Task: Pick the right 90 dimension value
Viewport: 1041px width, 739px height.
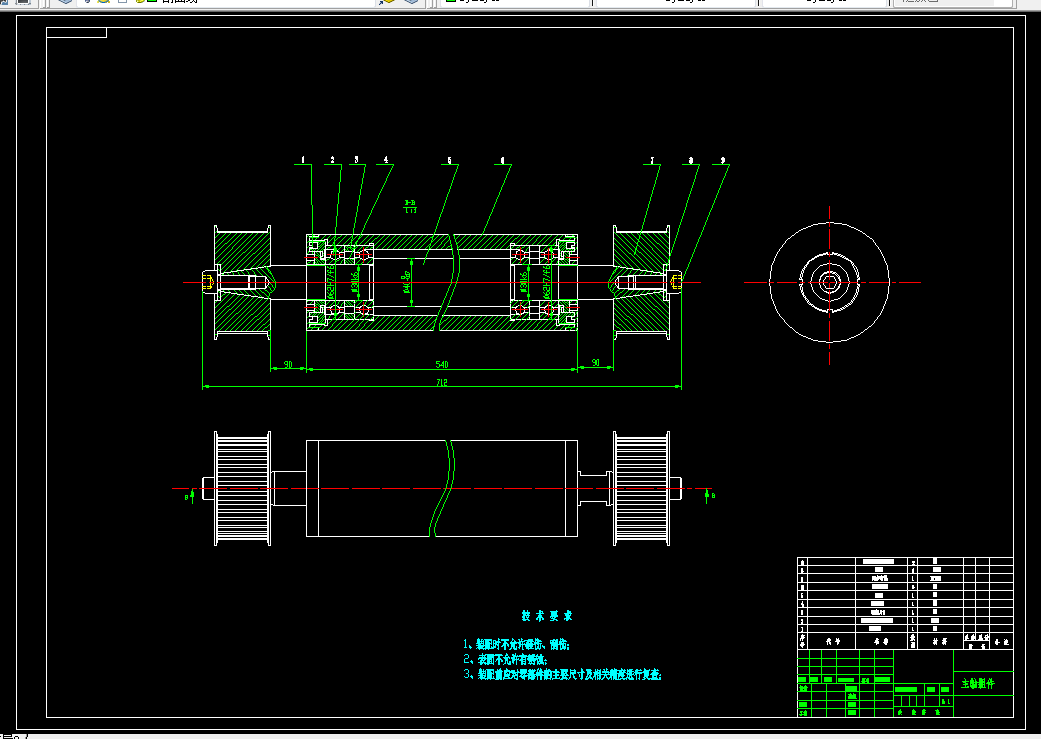Action: [x=596, y=363]
